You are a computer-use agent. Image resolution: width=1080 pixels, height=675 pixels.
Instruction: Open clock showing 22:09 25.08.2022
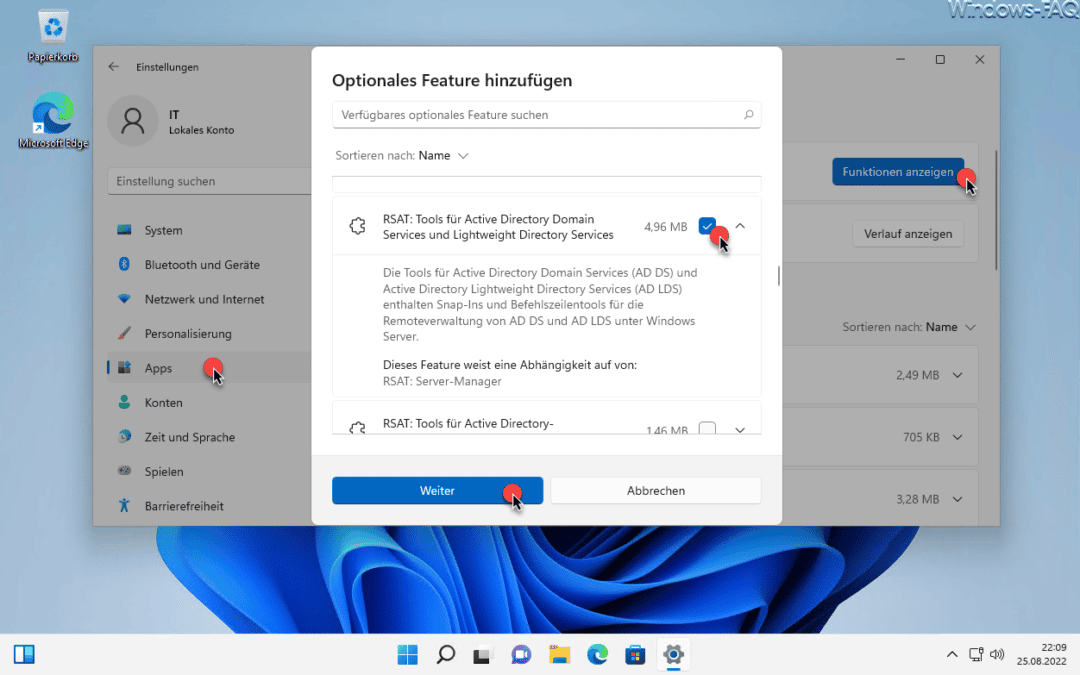click(x=1041, y=654)
